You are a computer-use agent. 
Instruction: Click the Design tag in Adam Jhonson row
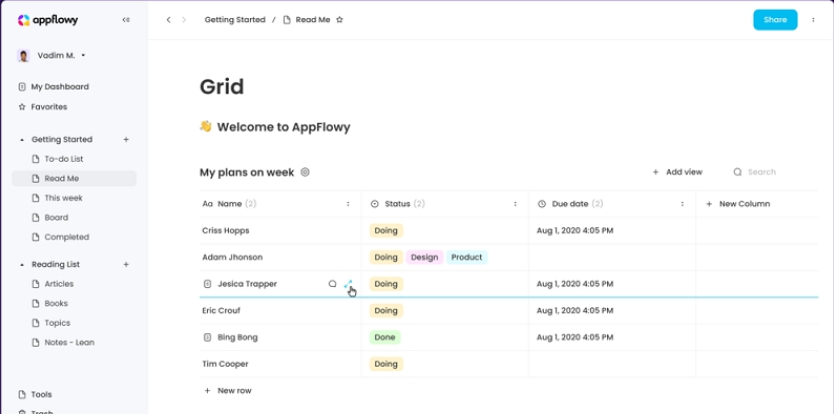(x=424, y=257)
